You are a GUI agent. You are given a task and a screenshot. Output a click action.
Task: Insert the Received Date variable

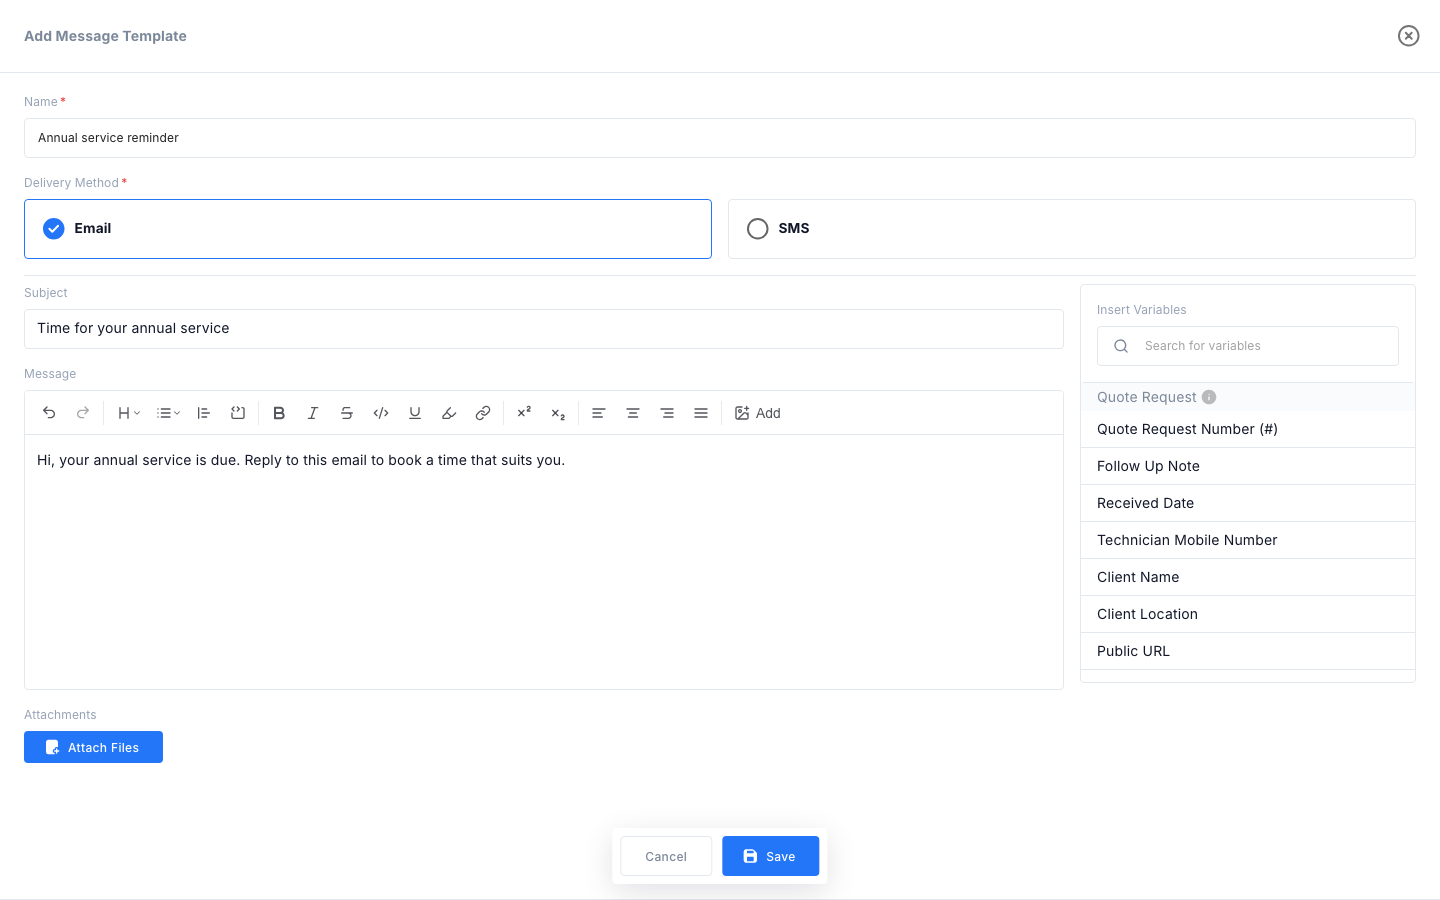coord(1248,503)
